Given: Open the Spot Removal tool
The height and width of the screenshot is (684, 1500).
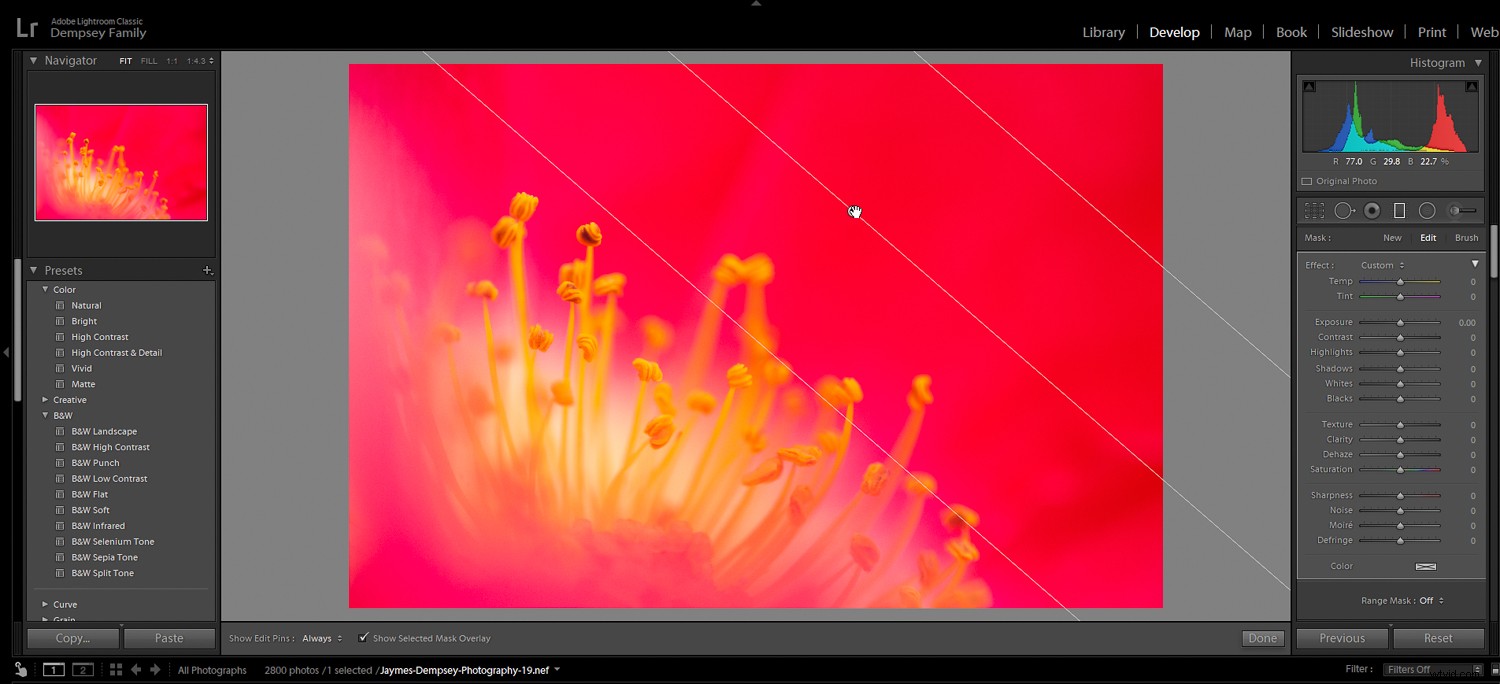Looking at the screenshot, I should point(1345,210).
